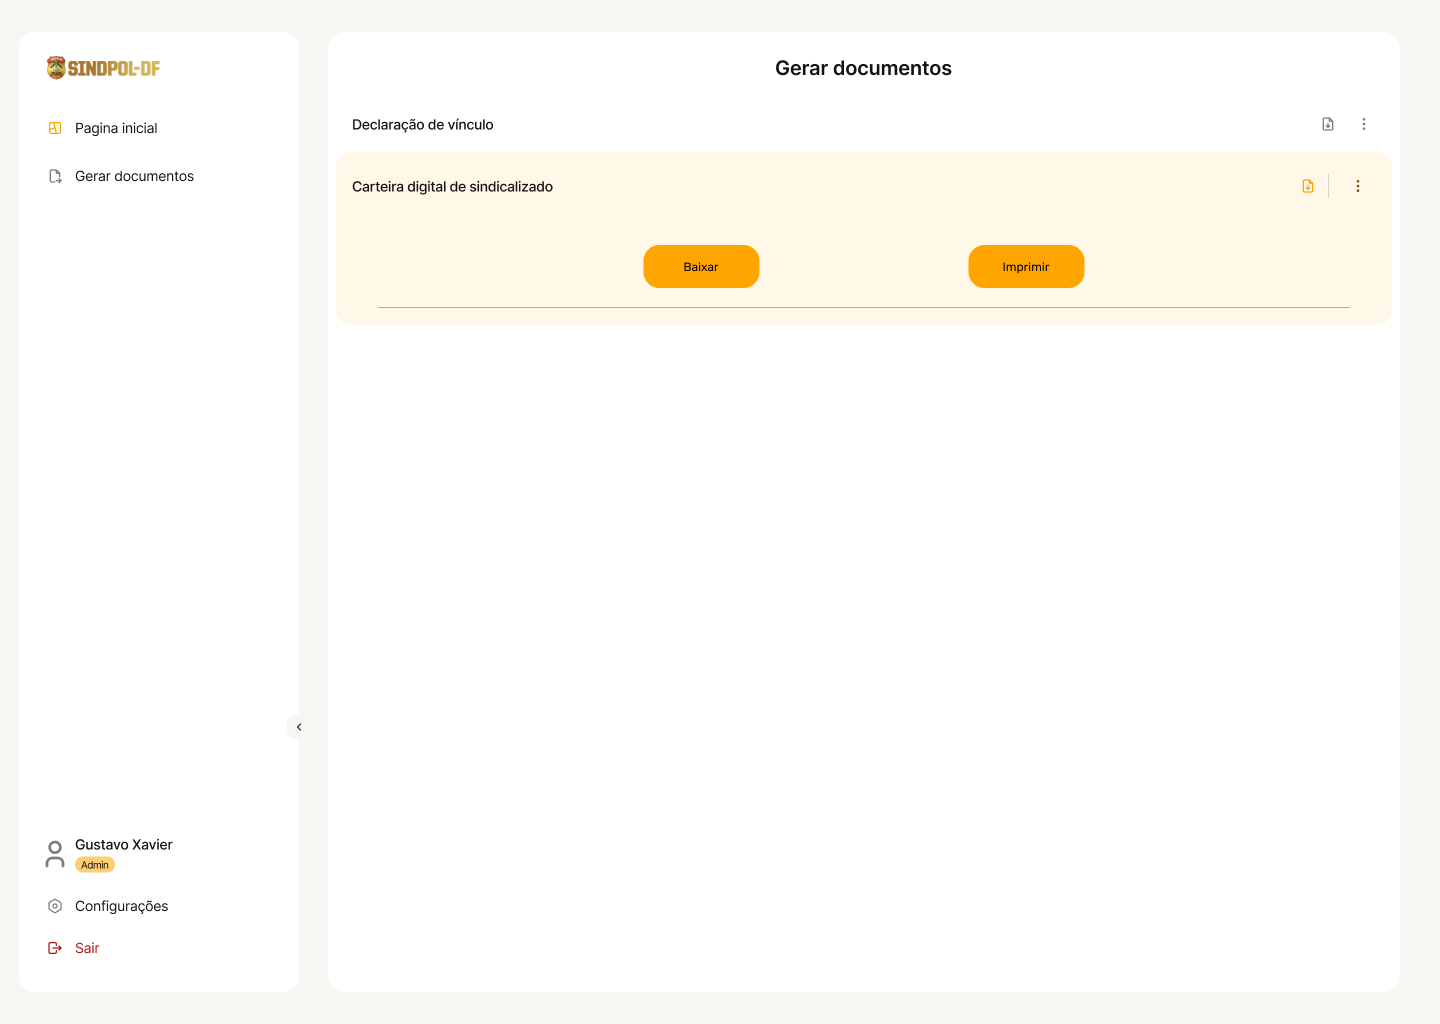The image size is (1440, 1024).
Task: Open Pagina inicial from sidebar
Action: point(116,128)
